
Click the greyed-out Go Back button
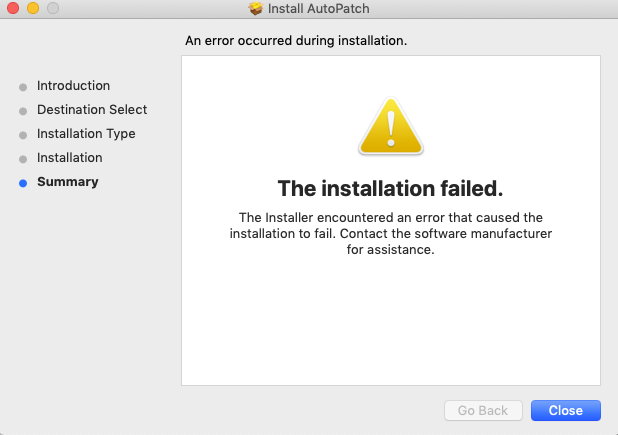(x=483, y=411)
